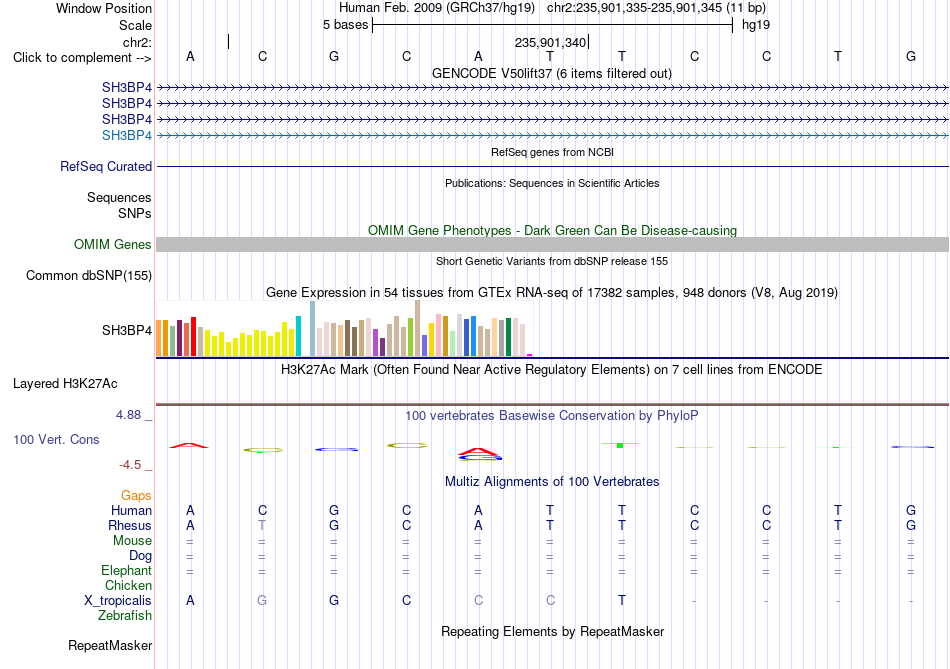Screen dimensions: 950x669
Task: Select the Rhesus species label
Action: coord(130,525)
